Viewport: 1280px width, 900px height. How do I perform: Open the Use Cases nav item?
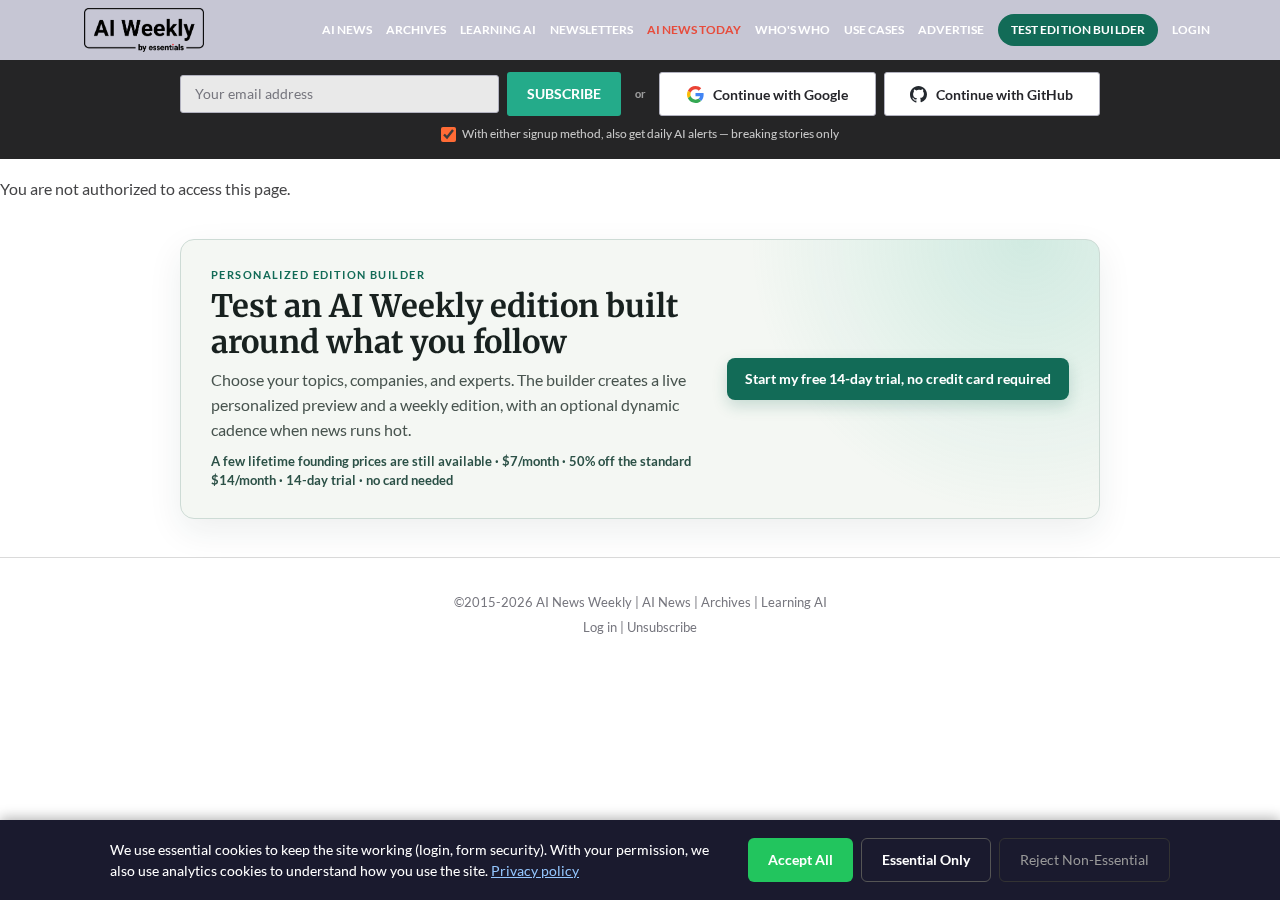tap(874, 30)
